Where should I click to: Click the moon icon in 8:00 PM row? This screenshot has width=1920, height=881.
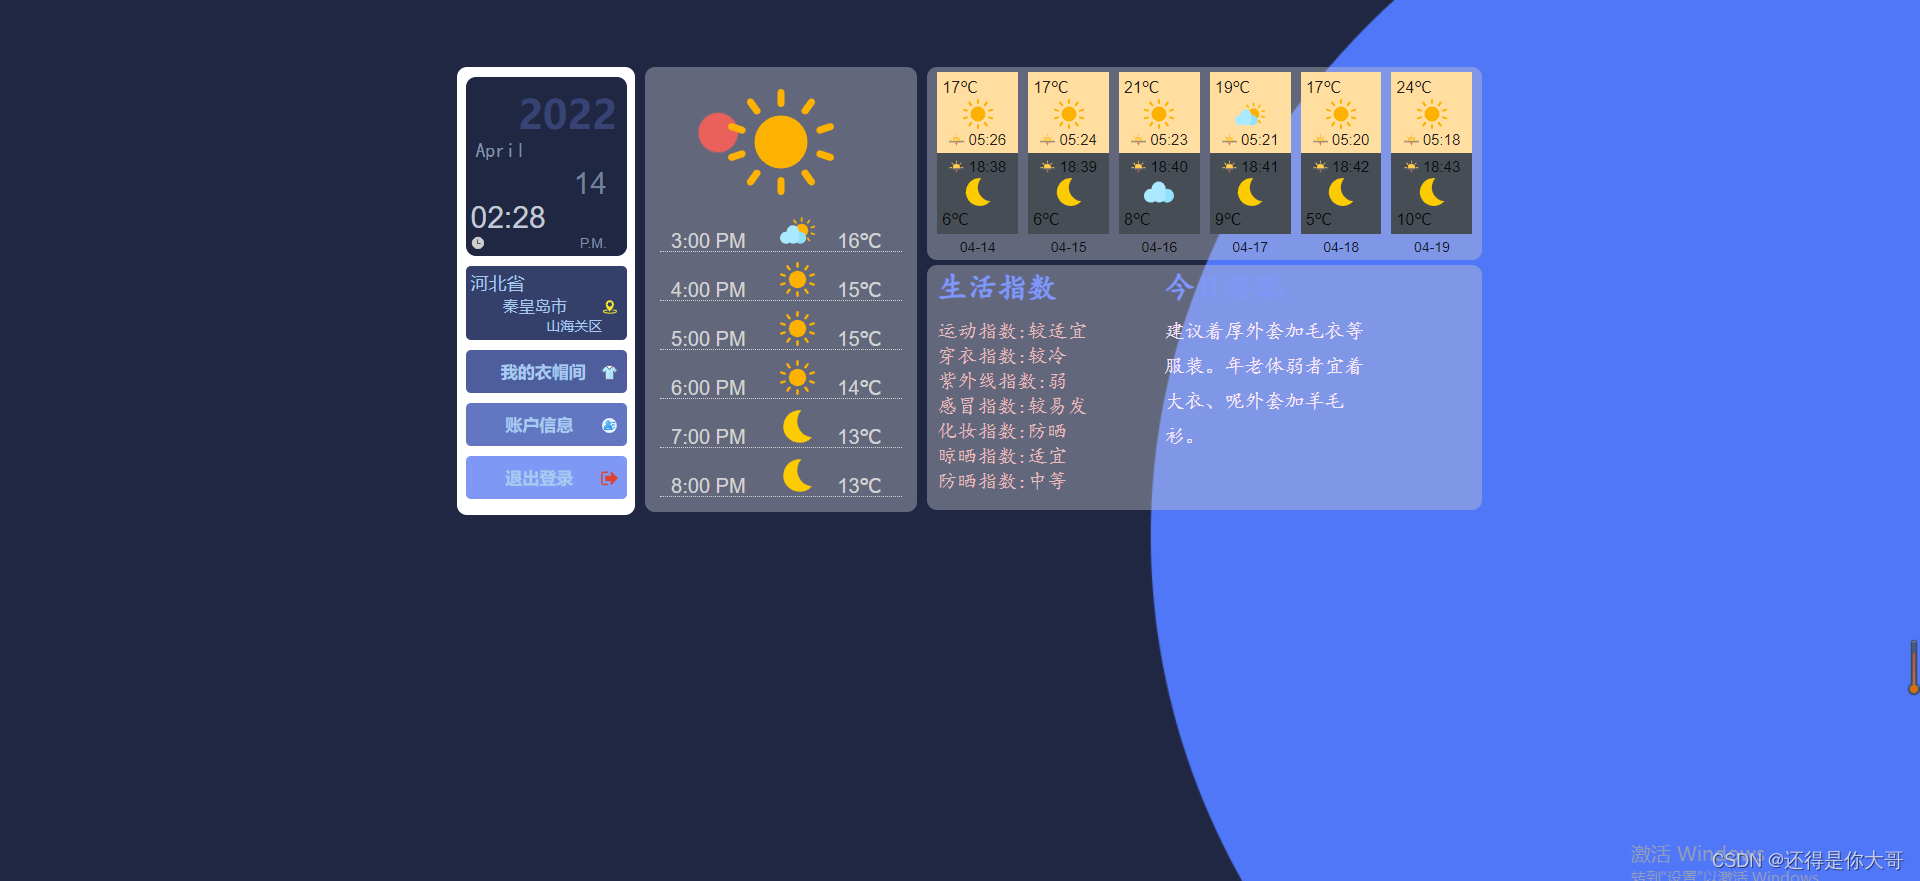(797, 476)
